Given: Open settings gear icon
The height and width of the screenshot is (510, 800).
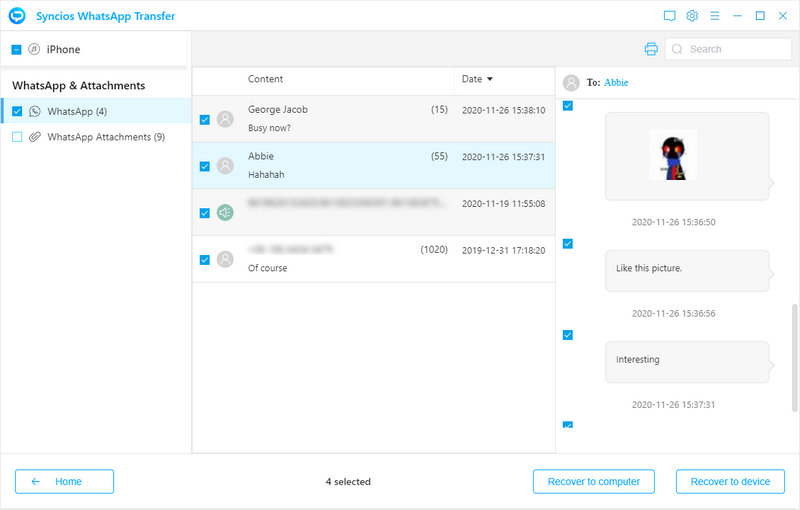Looking at the screenshot, I should pos(692,16).
